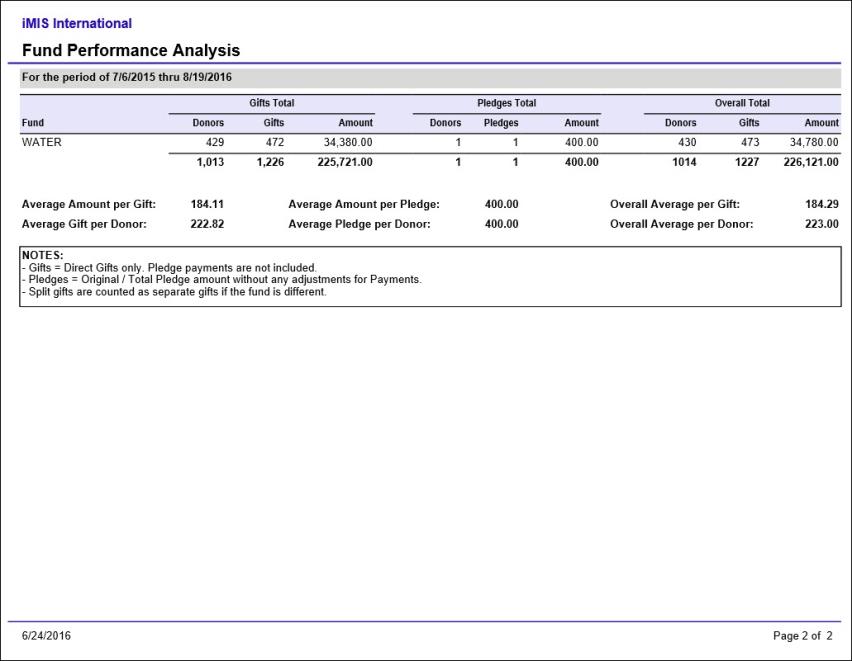The width and height of the screenshot is (852, 661).
Task: Click the Fund column header
Action: click(x=33, y=122)
